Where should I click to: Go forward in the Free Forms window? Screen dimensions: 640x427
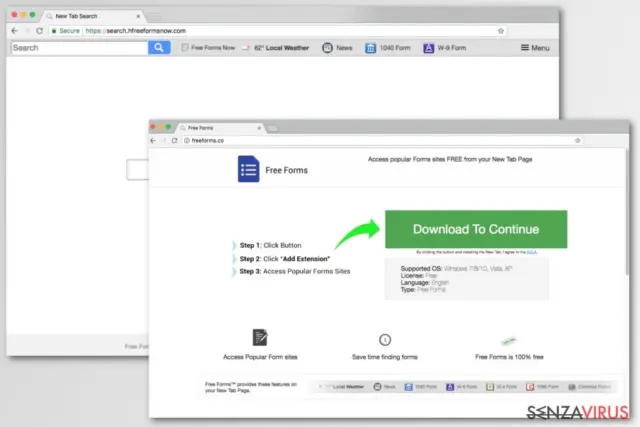pyautogui.click(x=164, y=140)
